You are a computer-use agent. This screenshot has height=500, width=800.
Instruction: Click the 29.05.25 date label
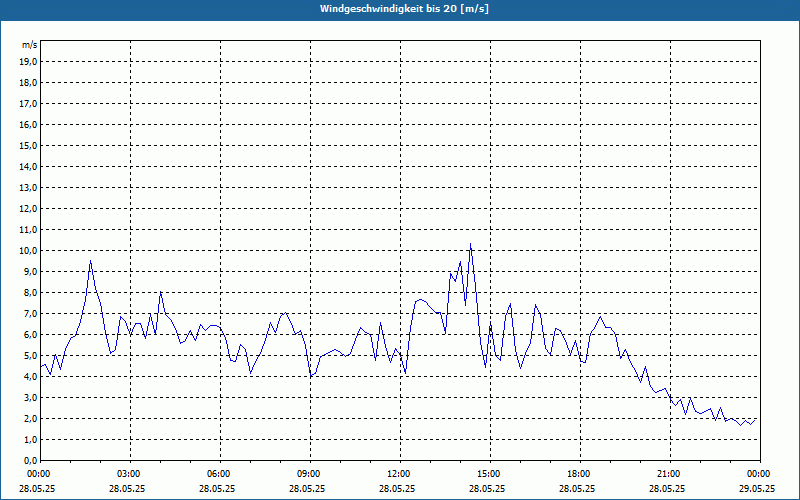[x=757, y=488]
